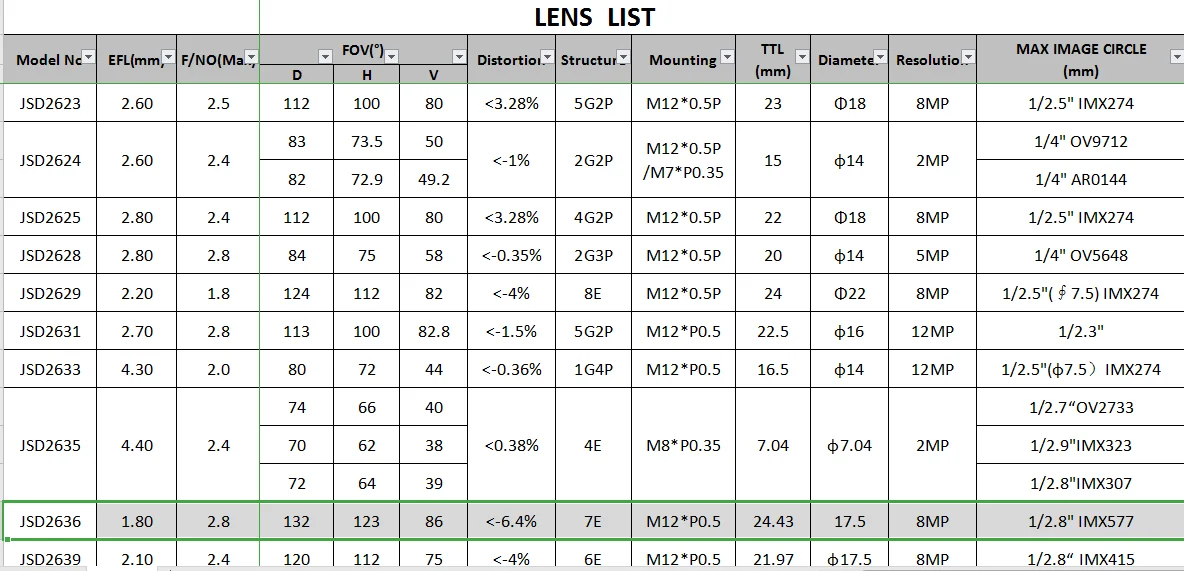Open the EFL(mm) column filter arrow
The width and height of the screenshot is (1184, 571).
168,58
